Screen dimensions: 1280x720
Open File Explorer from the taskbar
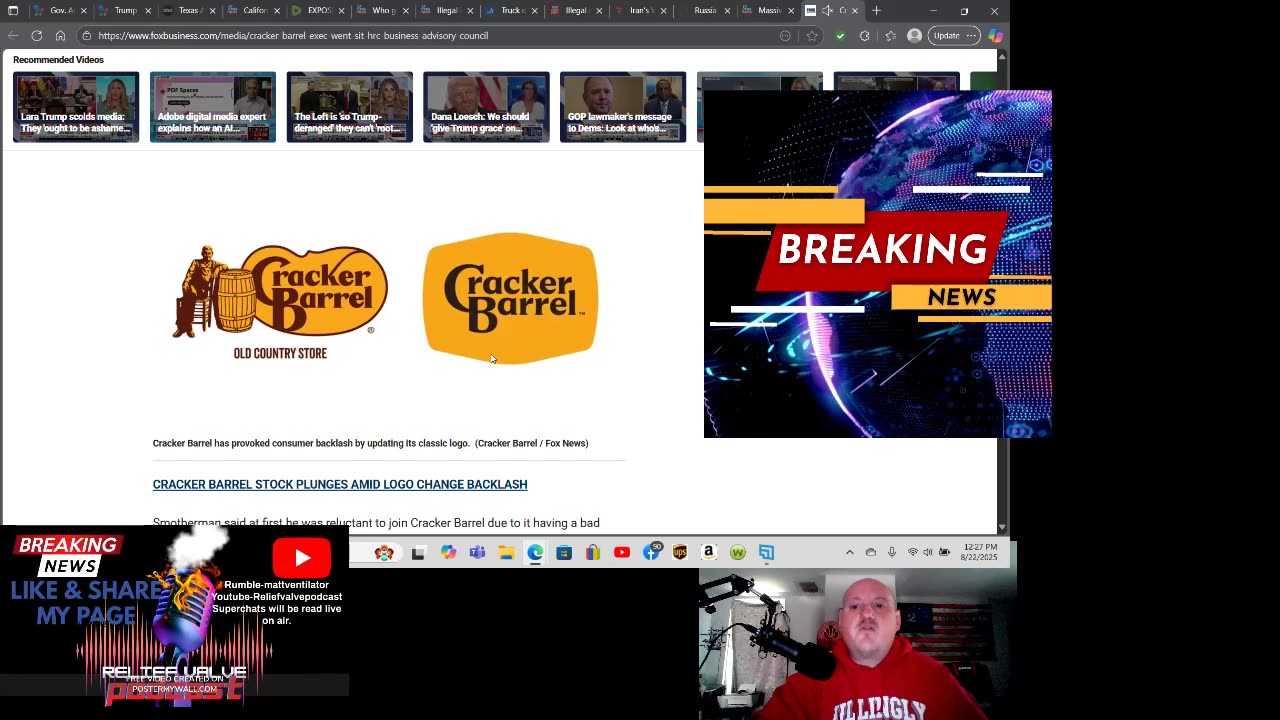coord(506,553)
